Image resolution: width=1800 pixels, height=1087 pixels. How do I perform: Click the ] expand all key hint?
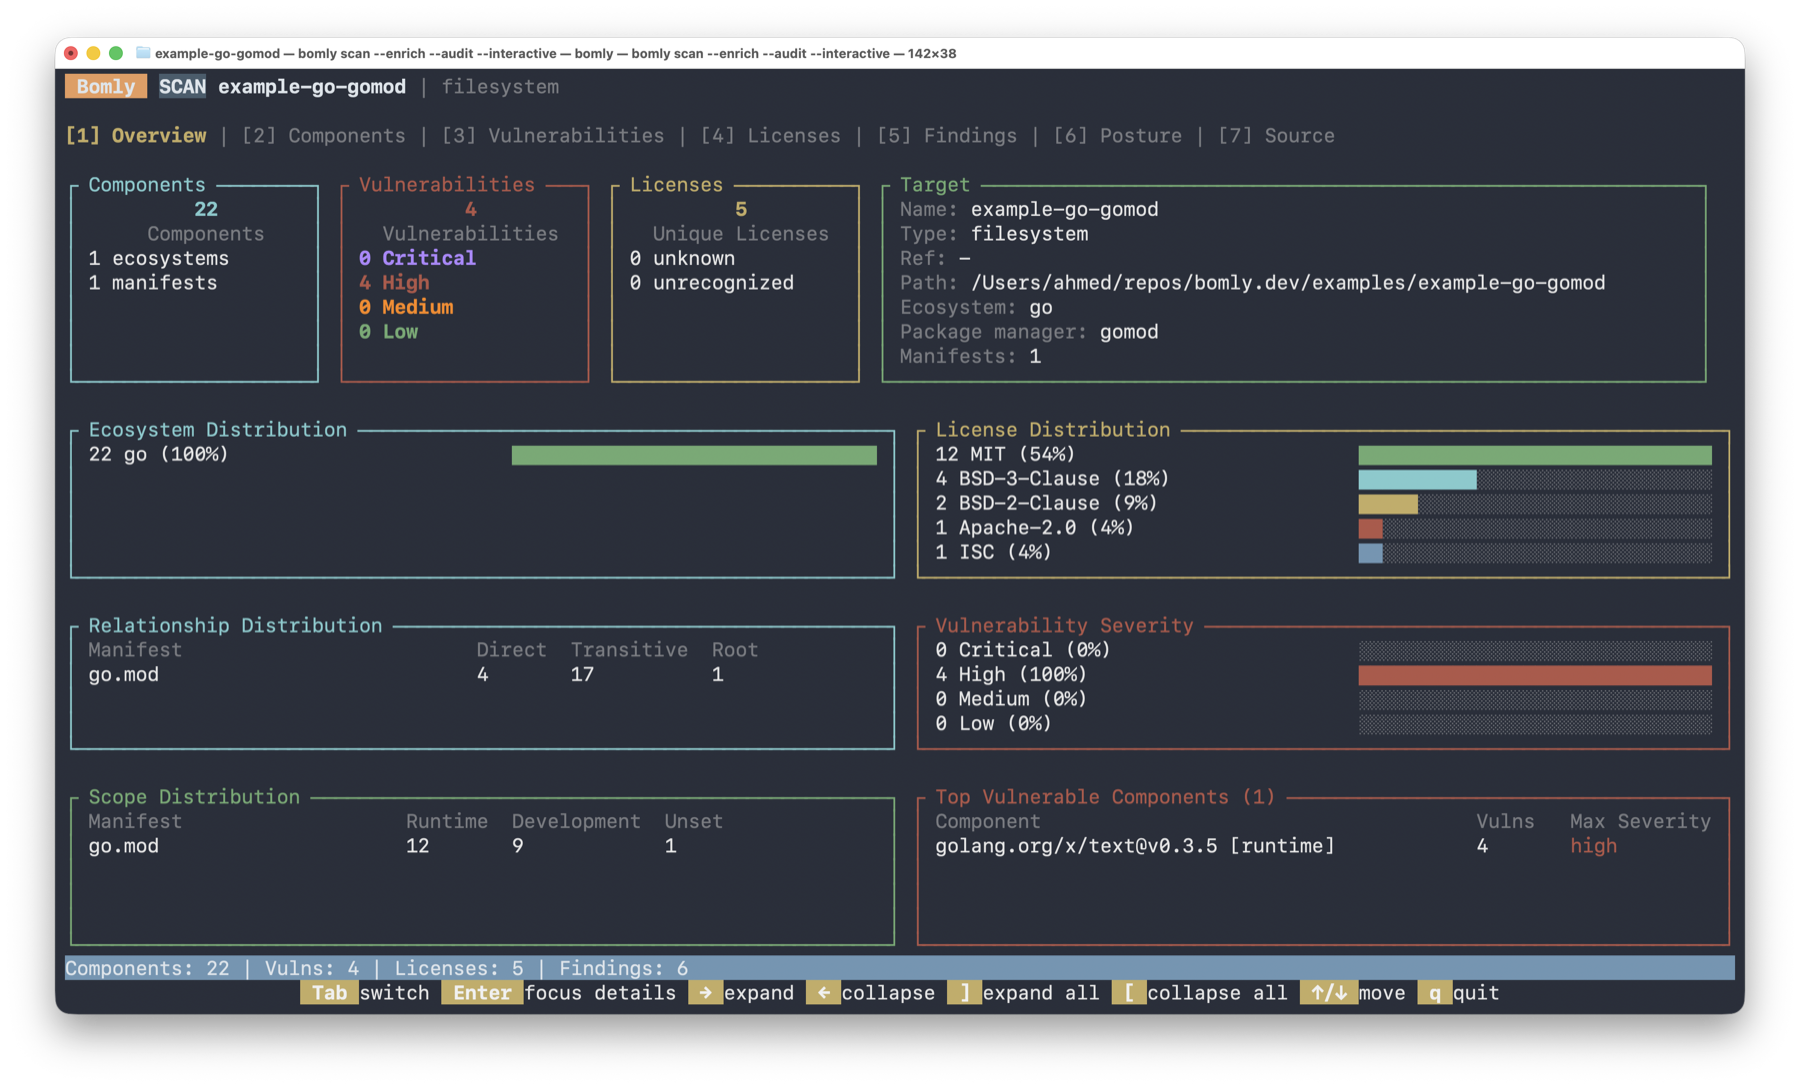[964, 992]
